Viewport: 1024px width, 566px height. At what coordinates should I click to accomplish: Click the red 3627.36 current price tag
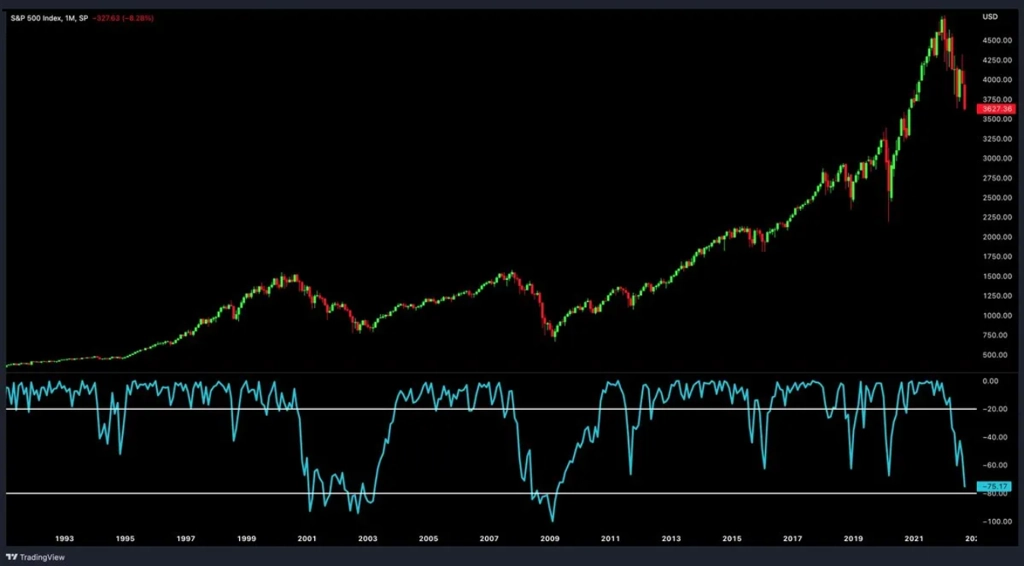click(x=996, y=109)
